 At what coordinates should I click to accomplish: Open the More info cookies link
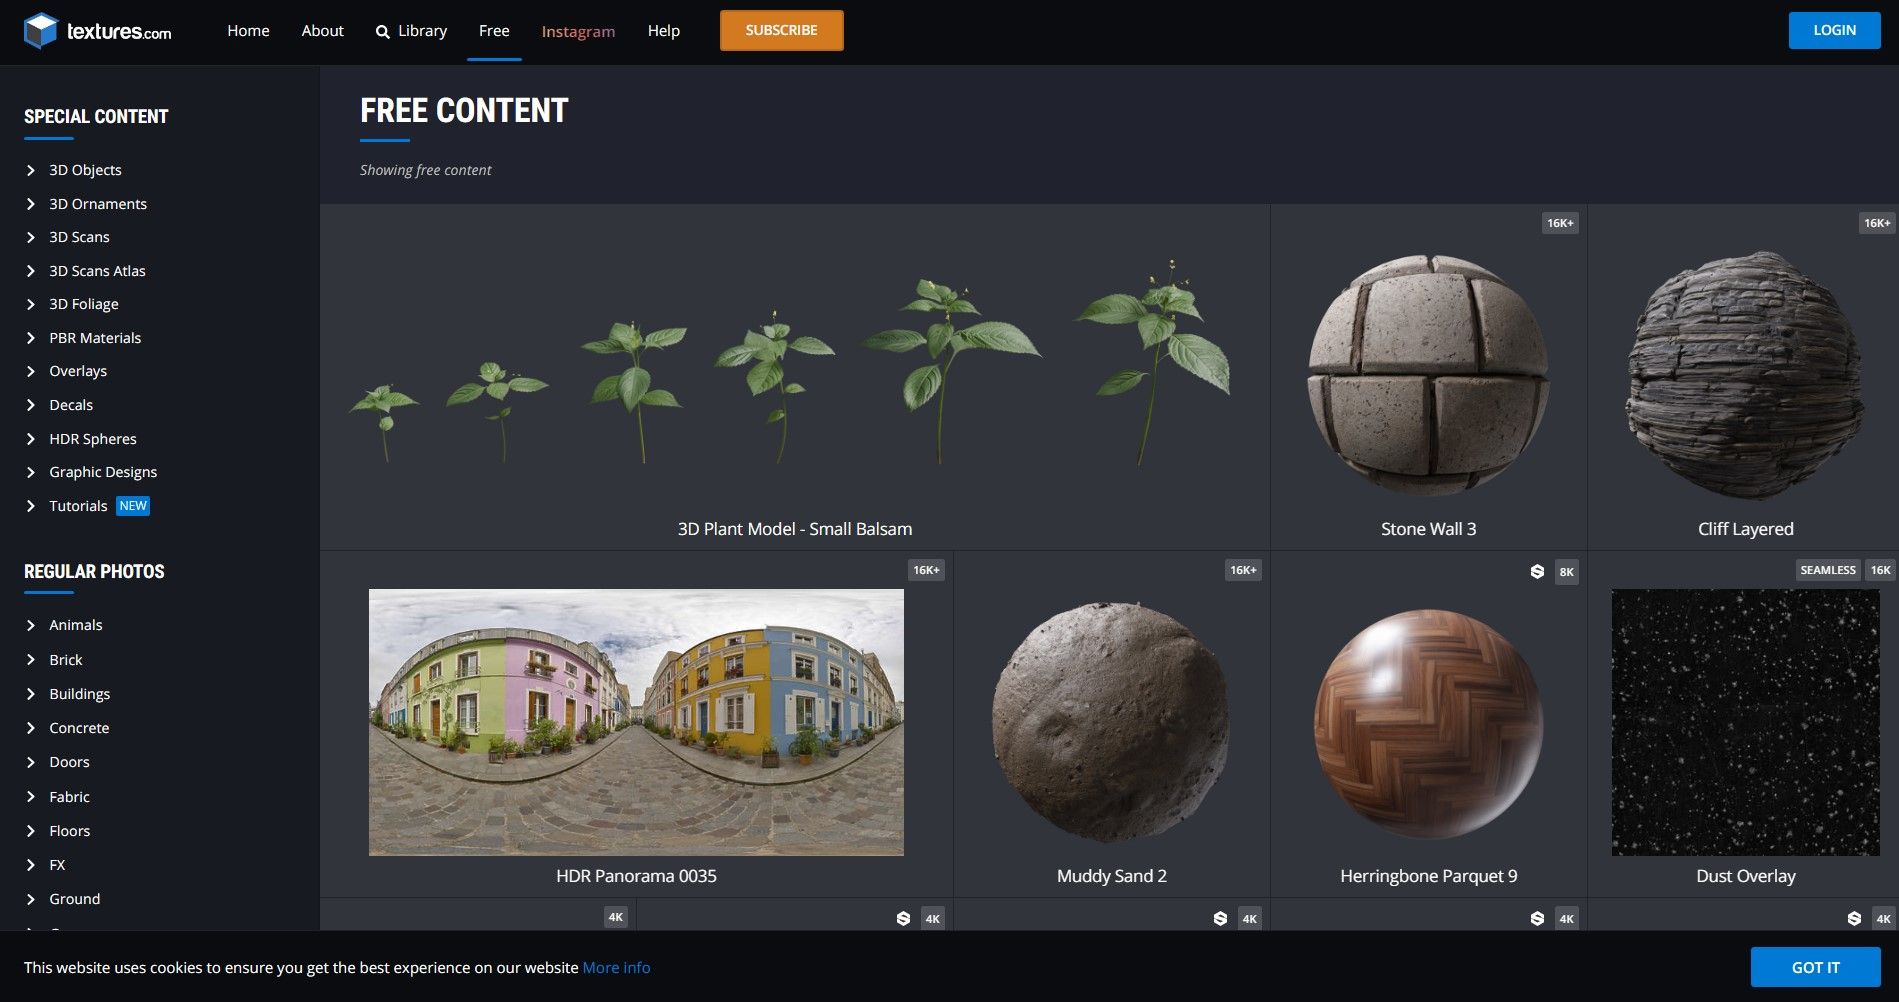pyautogui.click(x=615, y=967)
